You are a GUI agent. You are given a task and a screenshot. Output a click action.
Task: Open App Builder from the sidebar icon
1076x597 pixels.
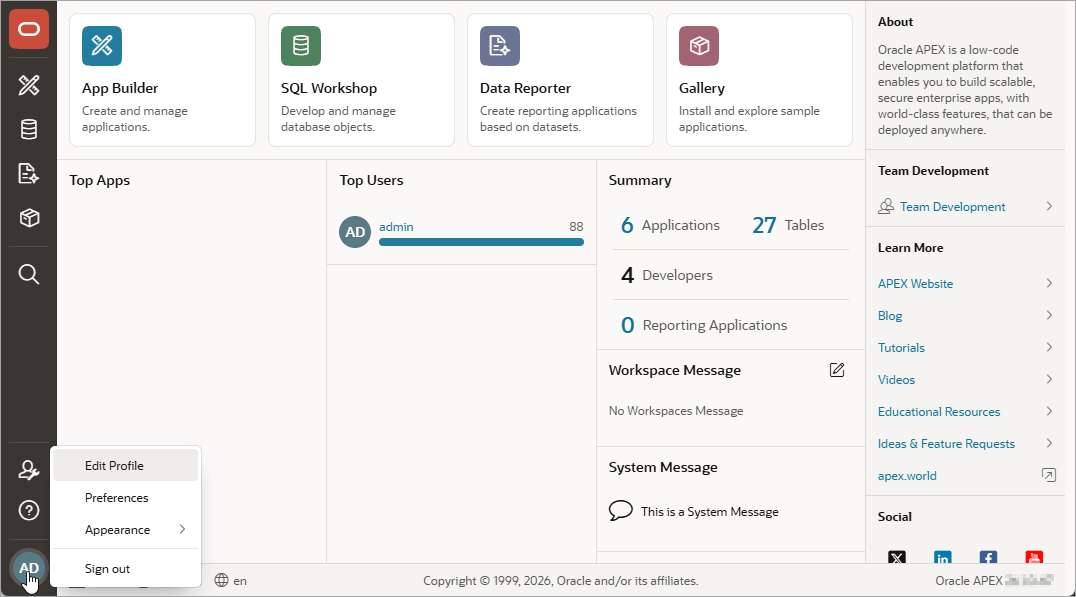tap(29, 85)
